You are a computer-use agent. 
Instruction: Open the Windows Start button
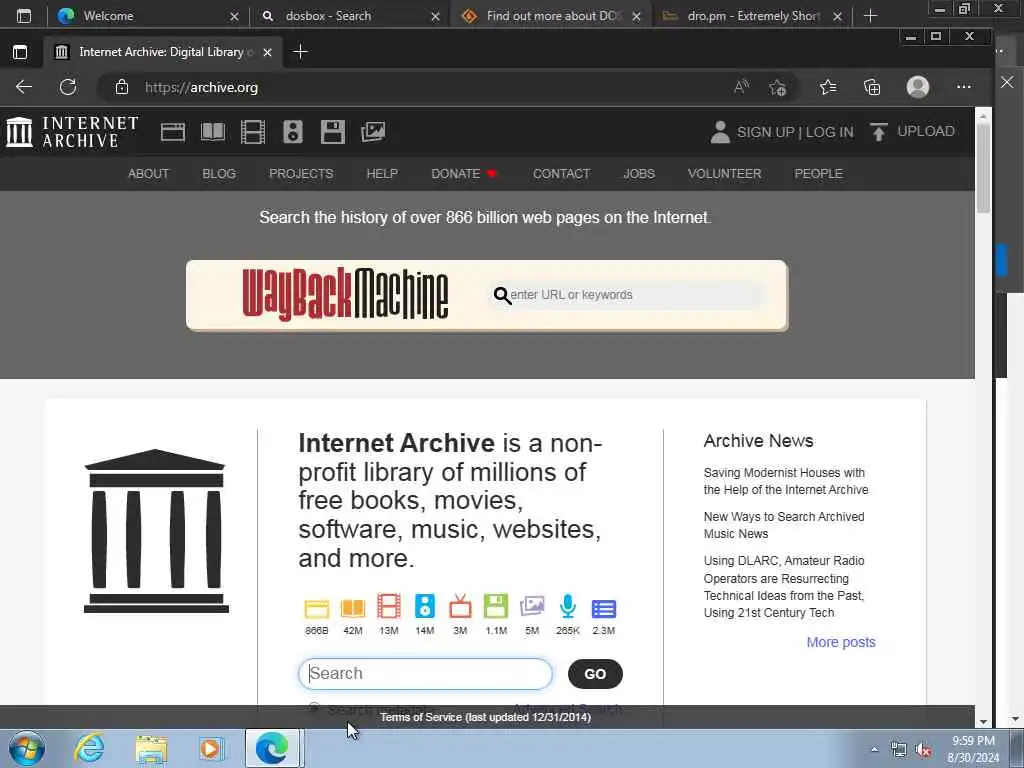(x=27, y=748)
